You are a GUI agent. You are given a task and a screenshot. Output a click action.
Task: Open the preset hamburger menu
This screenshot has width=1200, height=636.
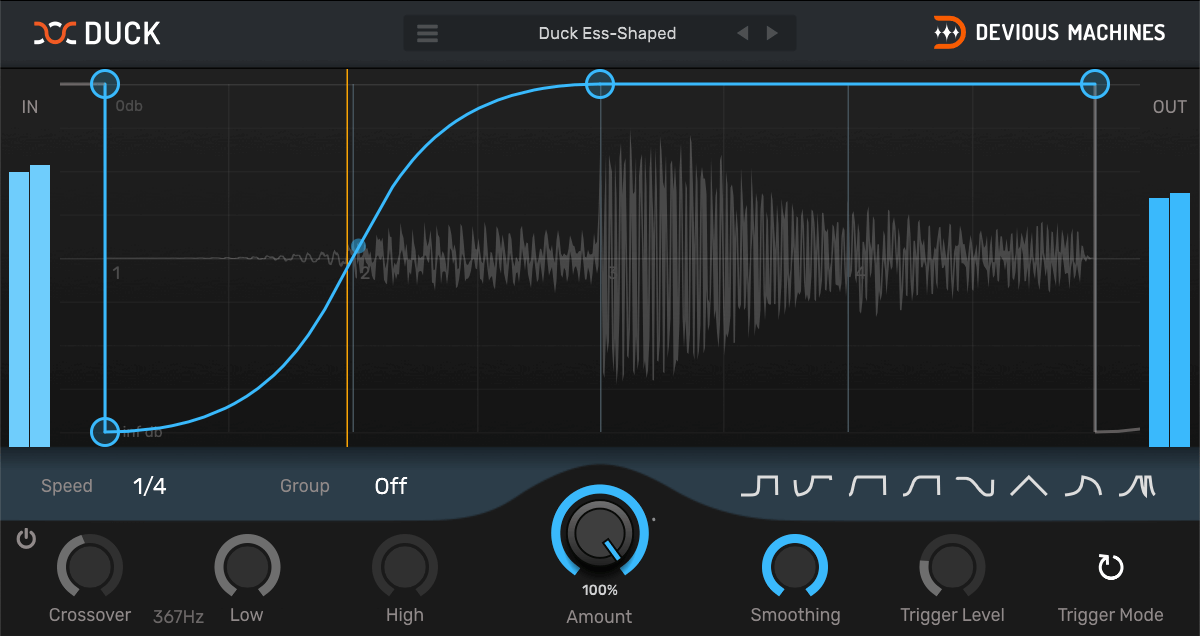coord(428,33)
